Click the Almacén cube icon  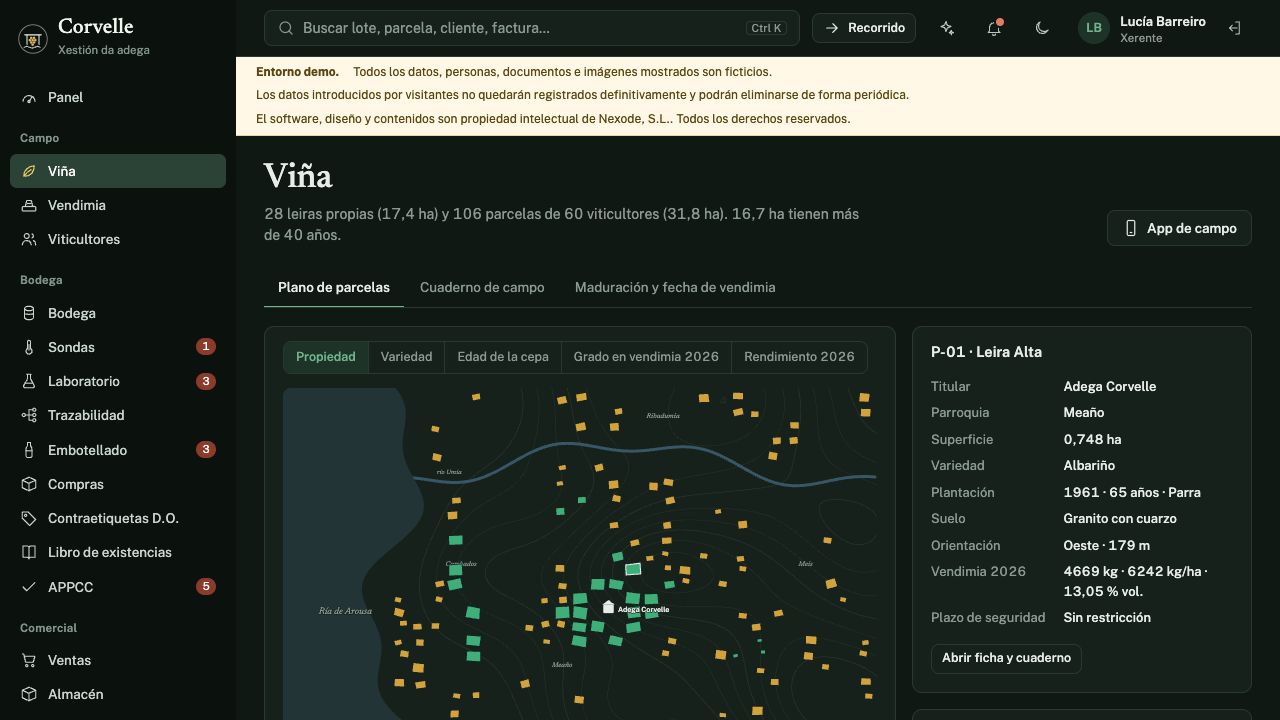pyautogui.click(x=29, y=695)
